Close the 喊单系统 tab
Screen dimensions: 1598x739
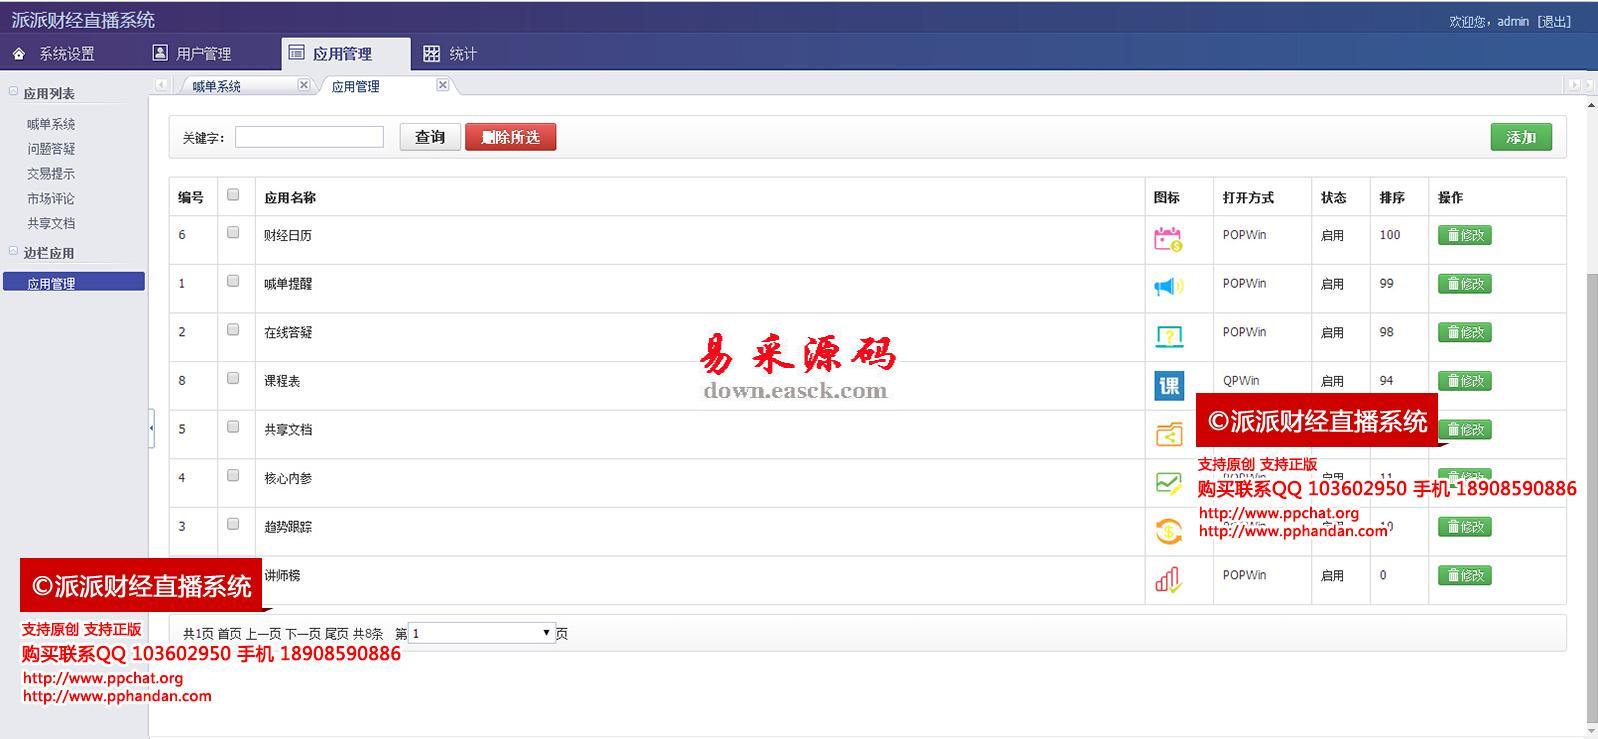pyautogui.click(x=304, y=85)
